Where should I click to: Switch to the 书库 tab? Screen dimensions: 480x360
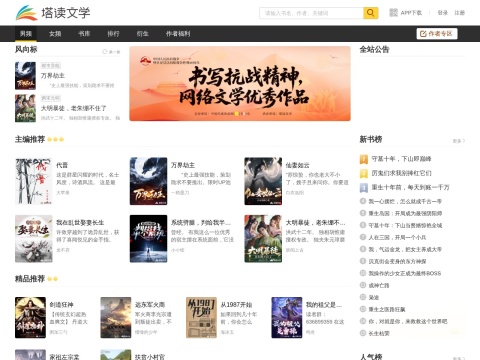coord(84,34)
